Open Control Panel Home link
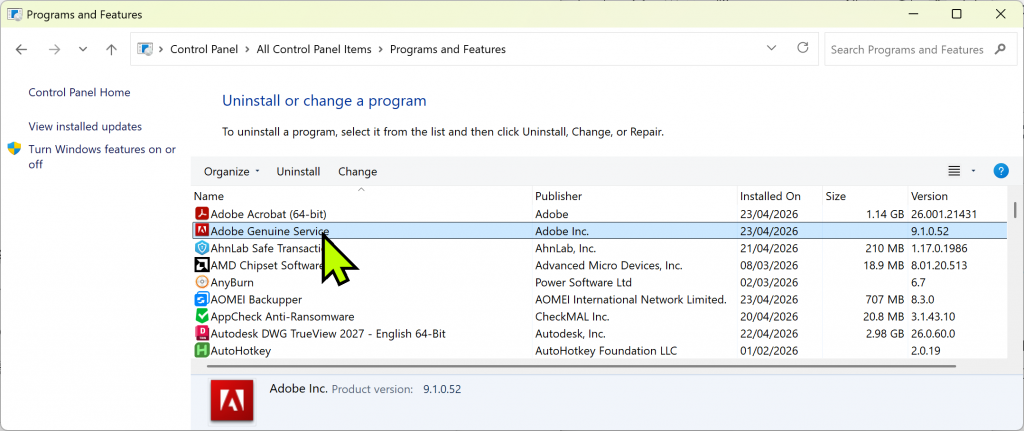1024x431 pixels. pyautogui.click(x=79, y=93)
